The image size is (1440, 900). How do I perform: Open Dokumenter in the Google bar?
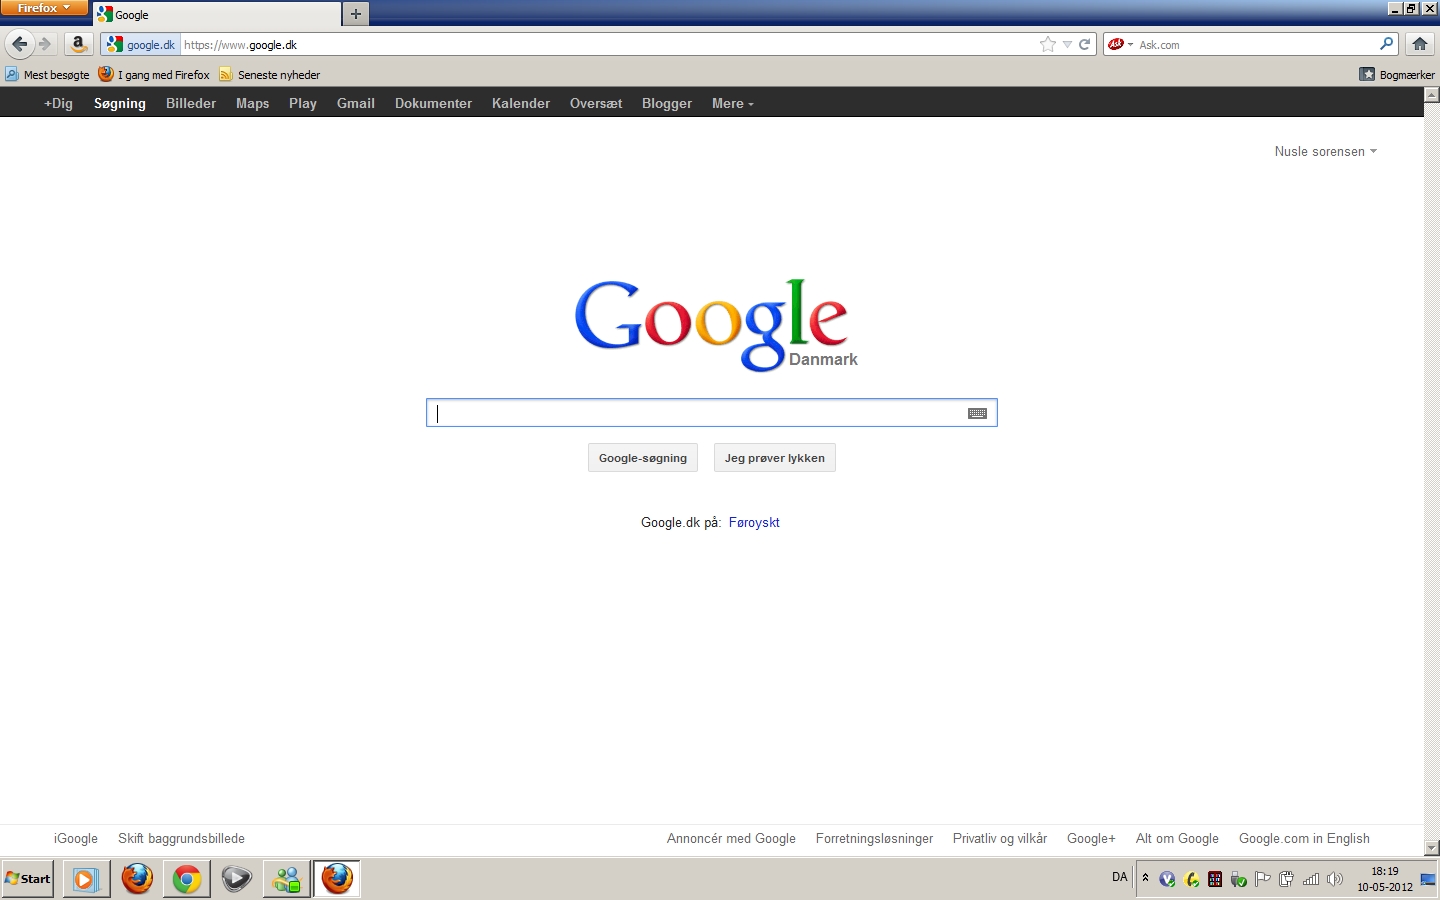point(433,103)
